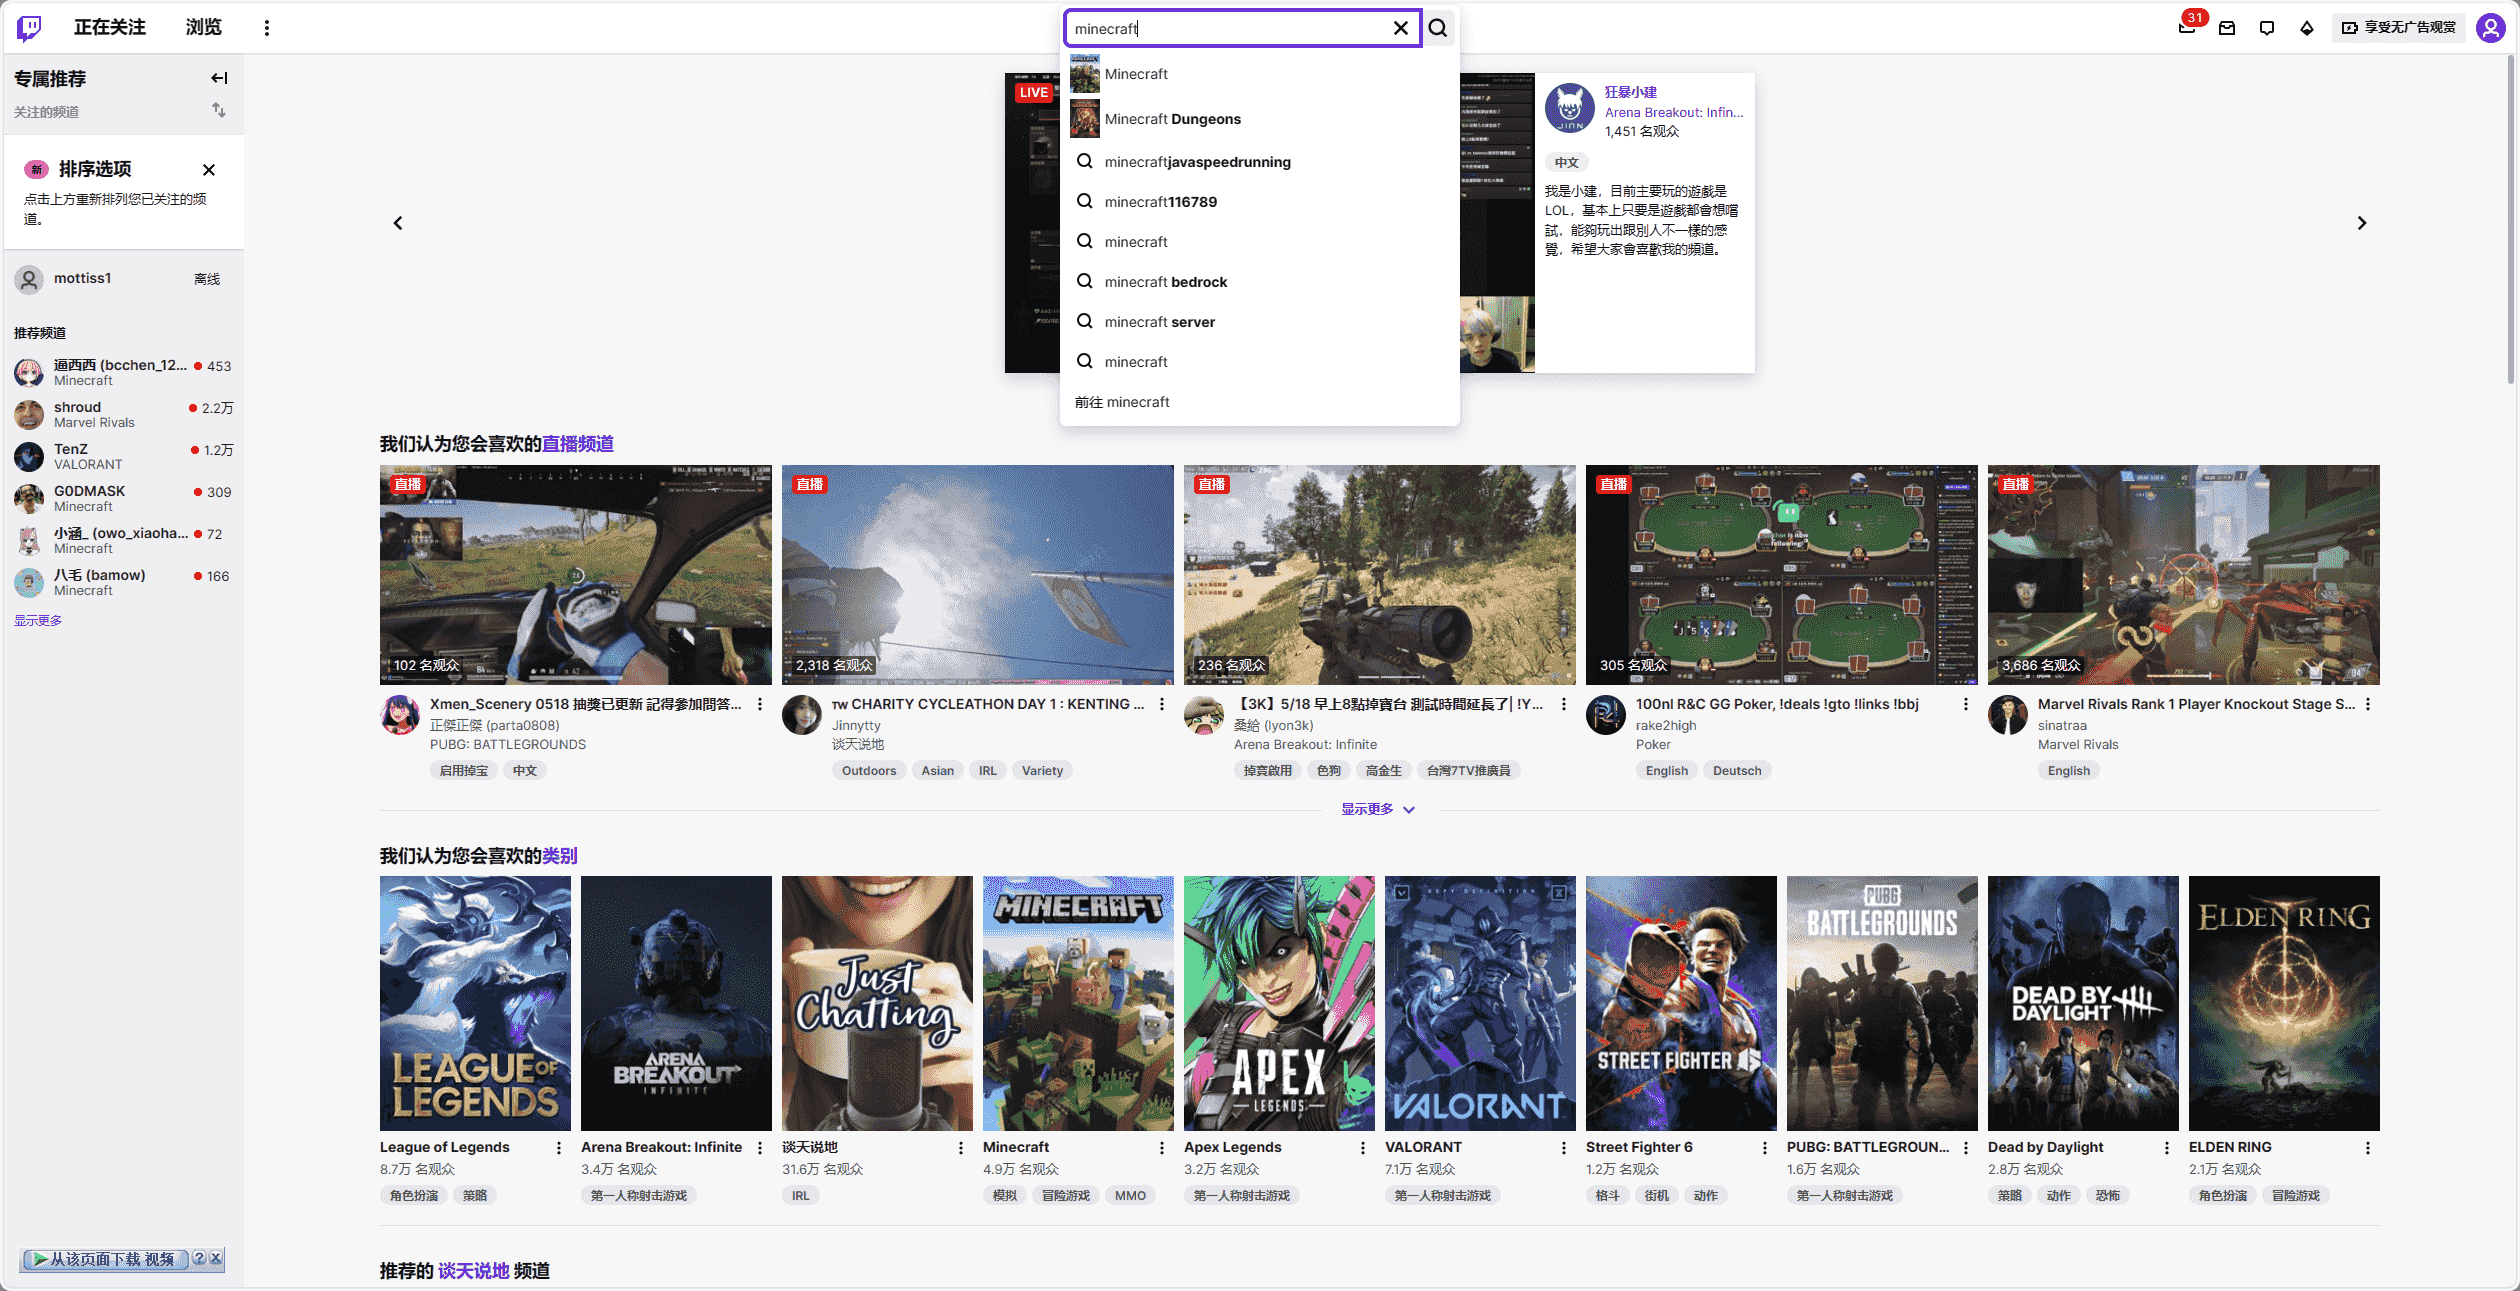Expand 显示更多 under live channels
Viewport: 2520px width, 1291px height.
click(1377, 809)
